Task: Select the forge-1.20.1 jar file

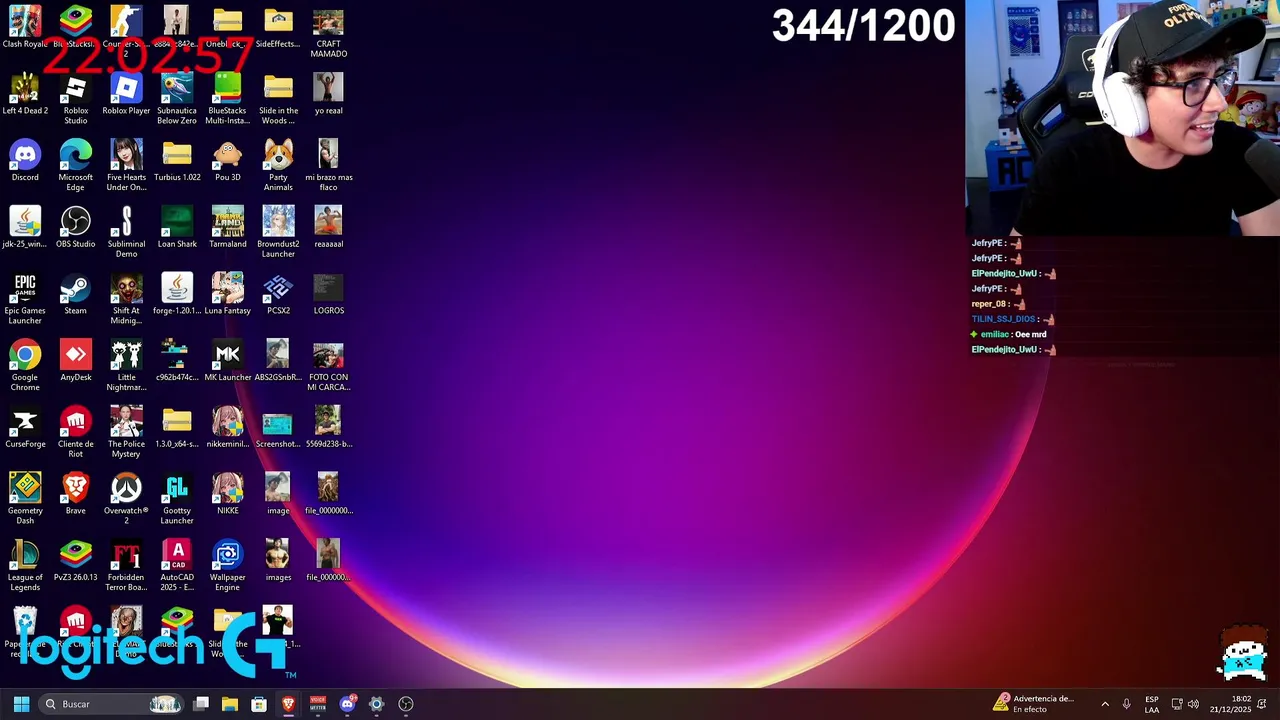Action: (x=177, y=295)
